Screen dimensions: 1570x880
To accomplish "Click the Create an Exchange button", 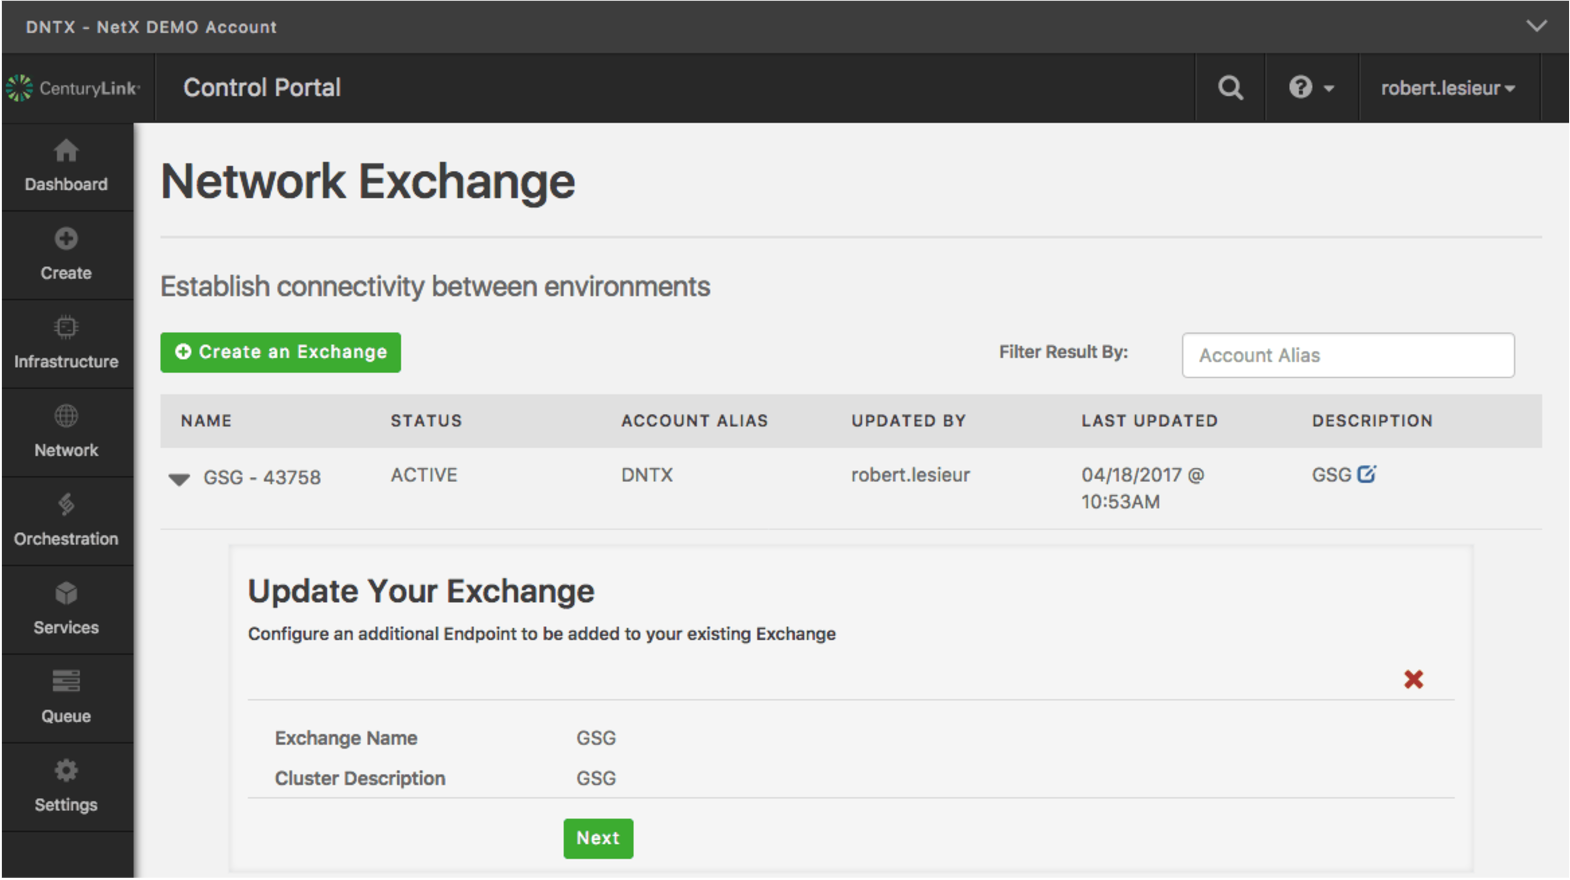I will (280, 352).
